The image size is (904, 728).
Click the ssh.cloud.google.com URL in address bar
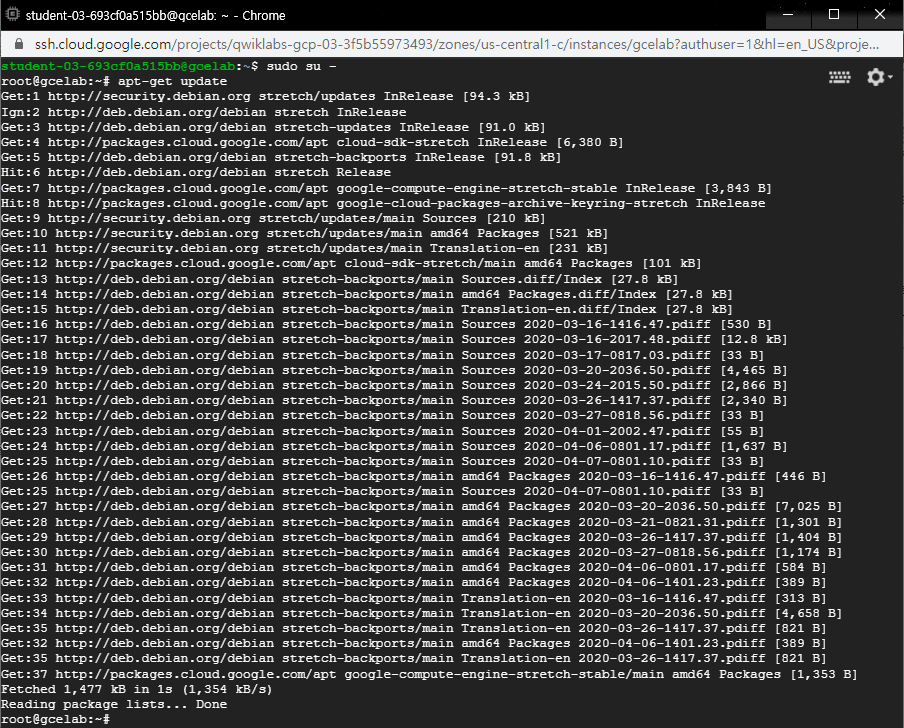click(457, 44)
